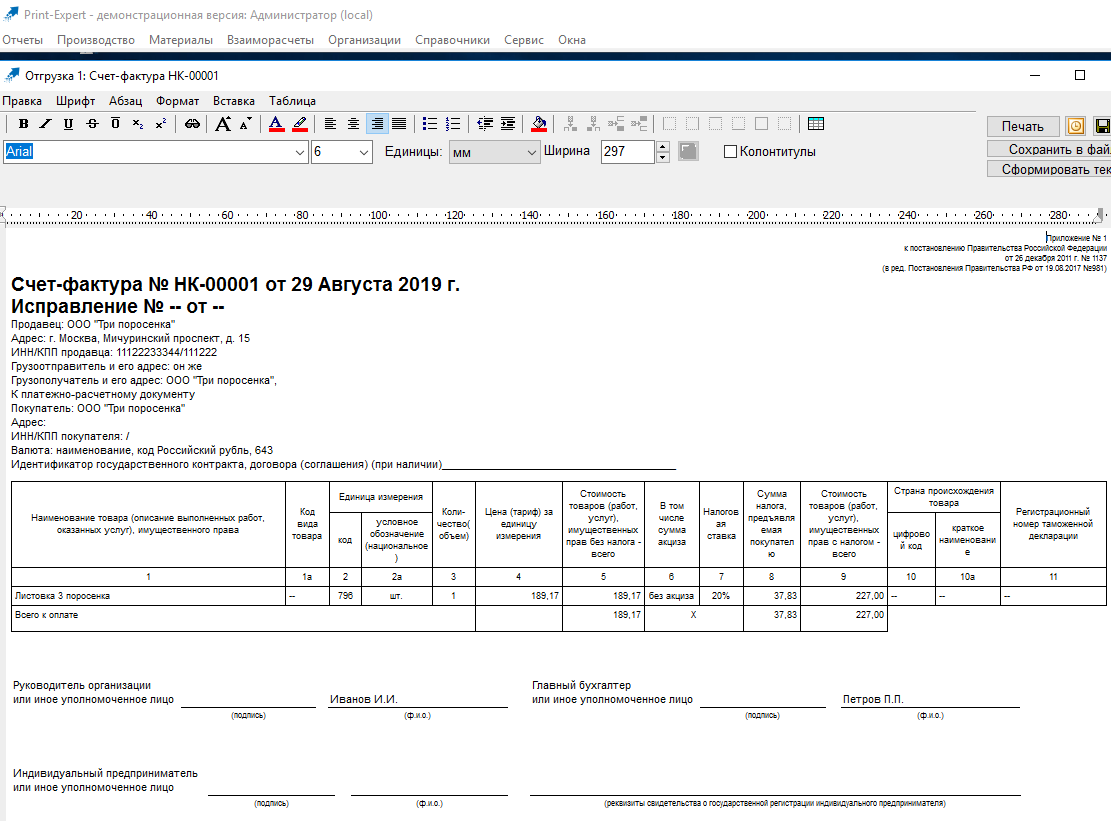Apply overline formatting
This screenshot has height=821, width=1111.
[x=115, y=124]
